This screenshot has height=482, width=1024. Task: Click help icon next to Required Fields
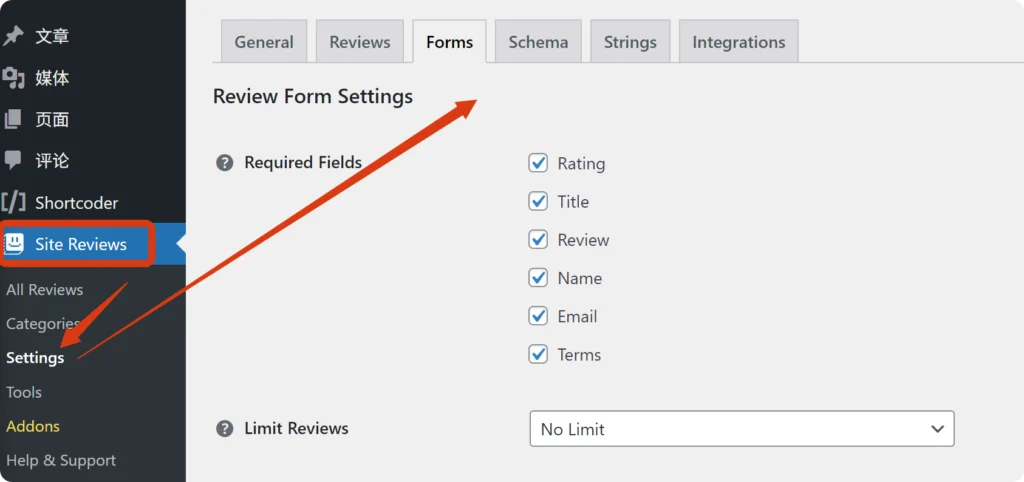[225, 162]
